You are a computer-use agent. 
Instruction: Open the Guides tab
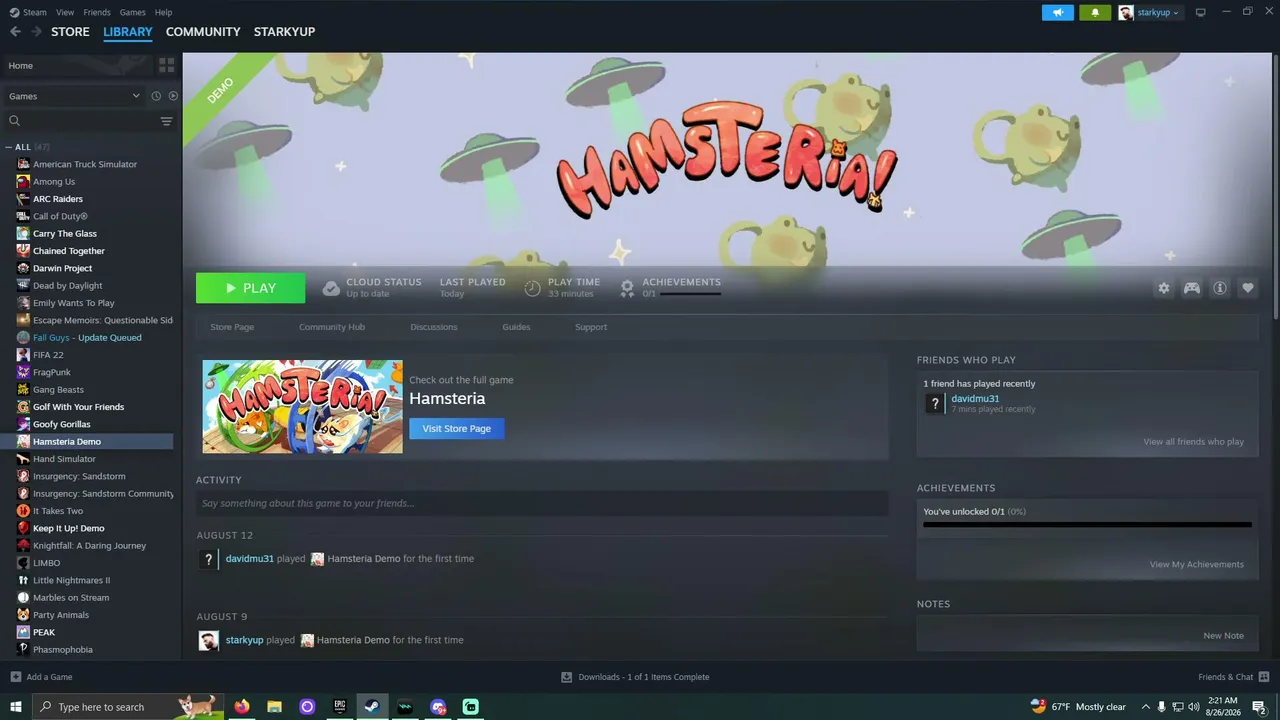pyautogui.click(x=516, y=327)
